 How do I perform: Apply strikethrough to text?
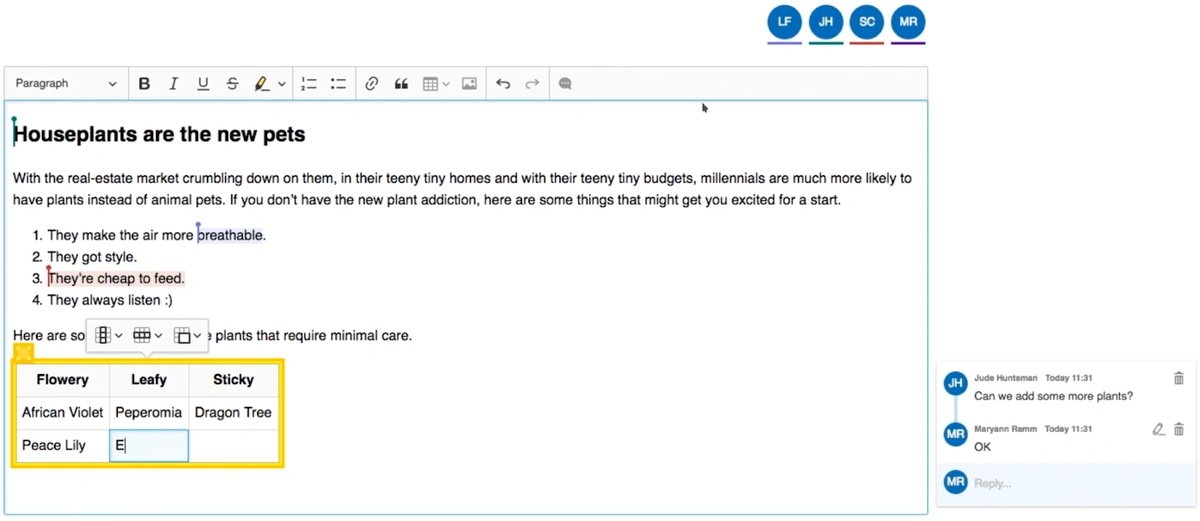232,84
